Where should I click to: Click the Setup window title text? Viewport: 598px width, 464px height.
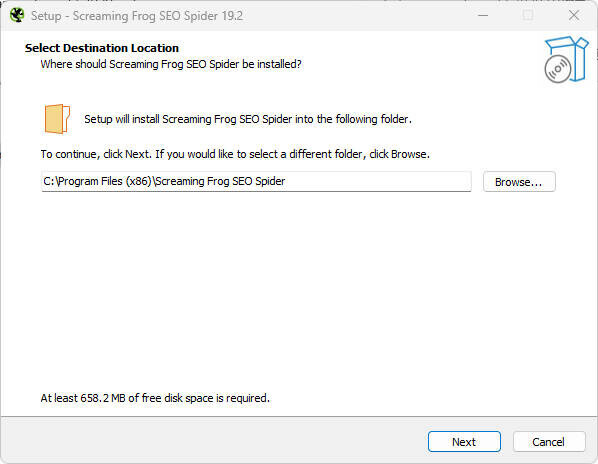(137, 16)
